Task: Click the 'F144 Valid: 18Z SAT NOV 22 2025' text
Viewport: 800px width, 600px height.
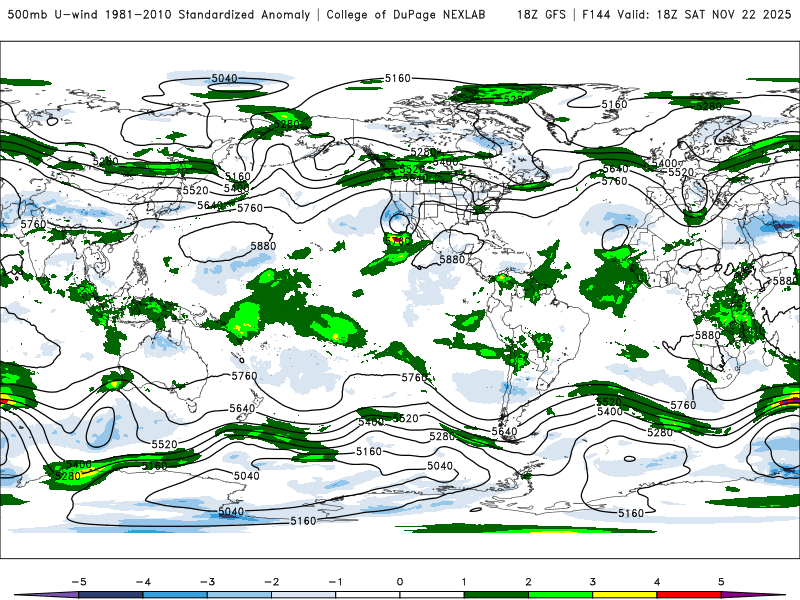Action: coord(686,14)
